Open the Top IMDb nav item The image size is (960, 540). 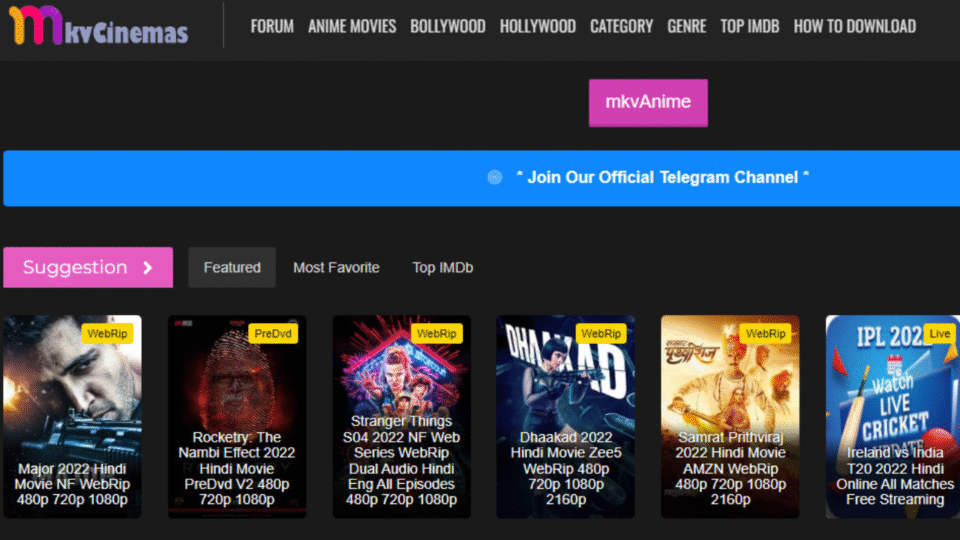749,26
